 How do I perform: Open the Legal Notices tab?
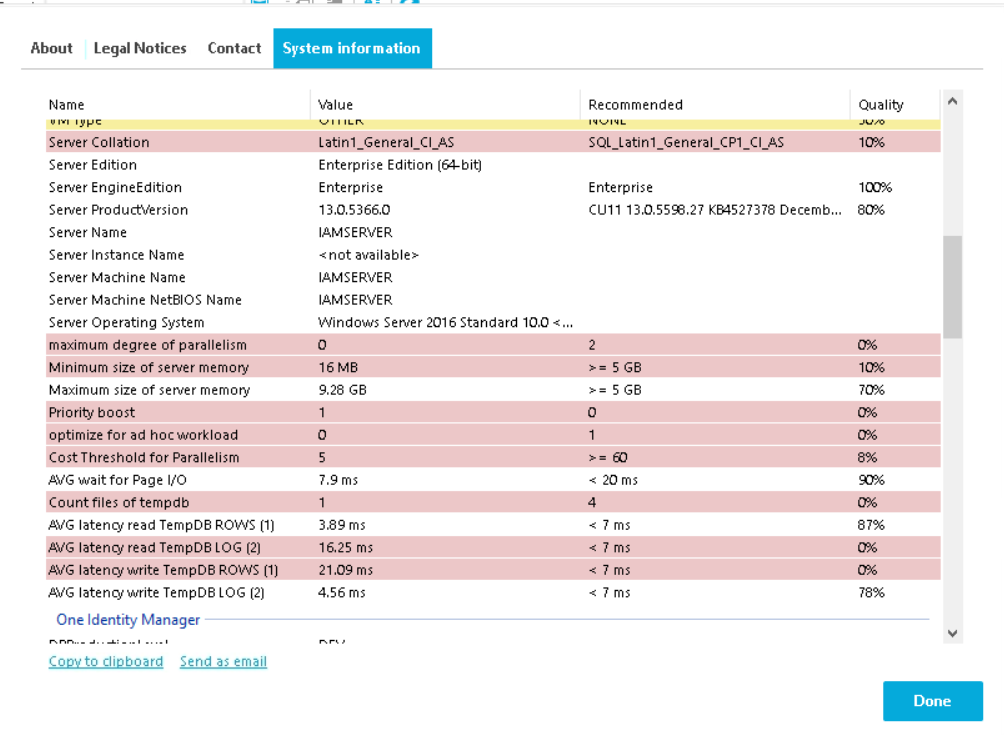[x=139, y=48]
